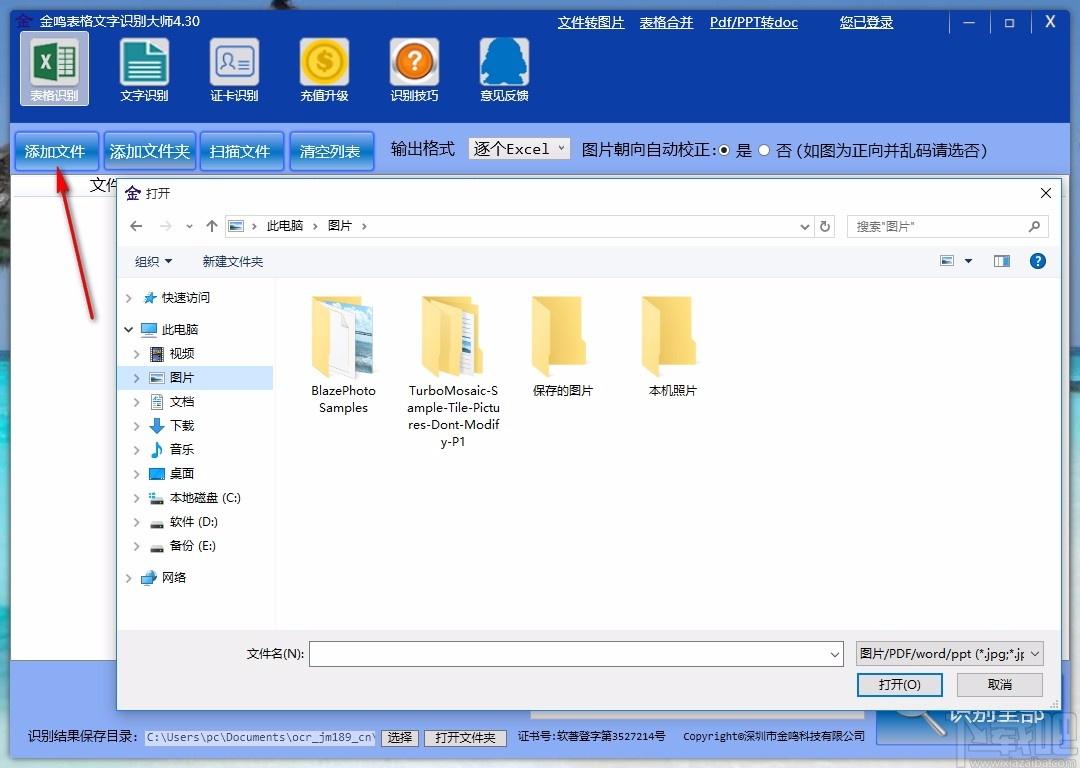
Task: Click 新建文件夹 in the dialog
Action: click(x=233, y=261)
